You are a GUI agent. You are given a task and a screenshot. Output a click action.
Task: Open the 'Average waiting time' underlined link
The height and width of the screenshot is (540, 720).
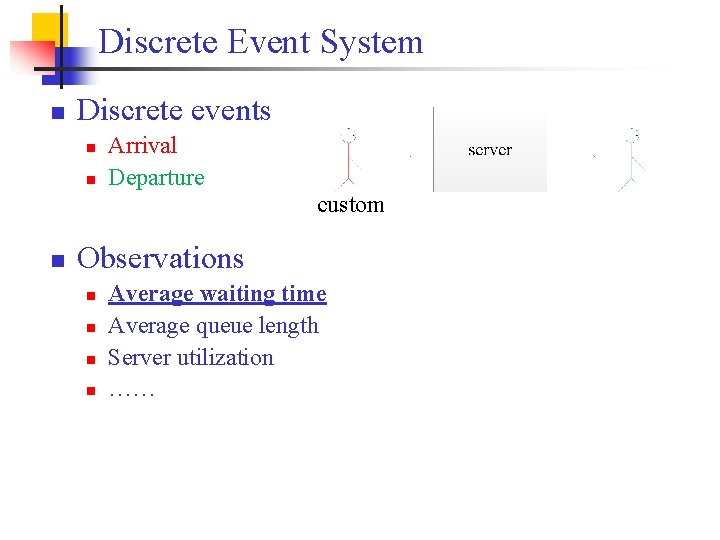[217, 294]
